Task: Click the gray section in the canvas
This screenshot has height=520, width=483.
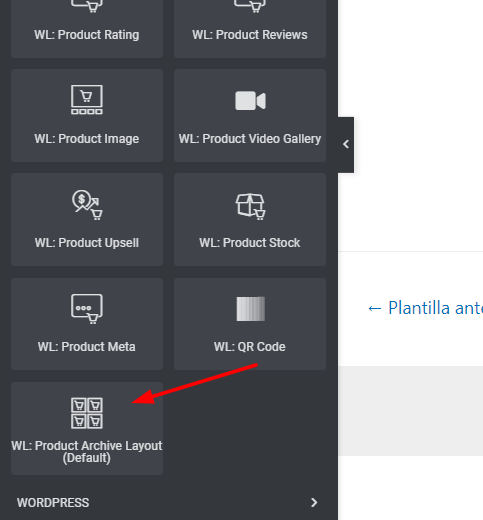Action: [411, 411]
